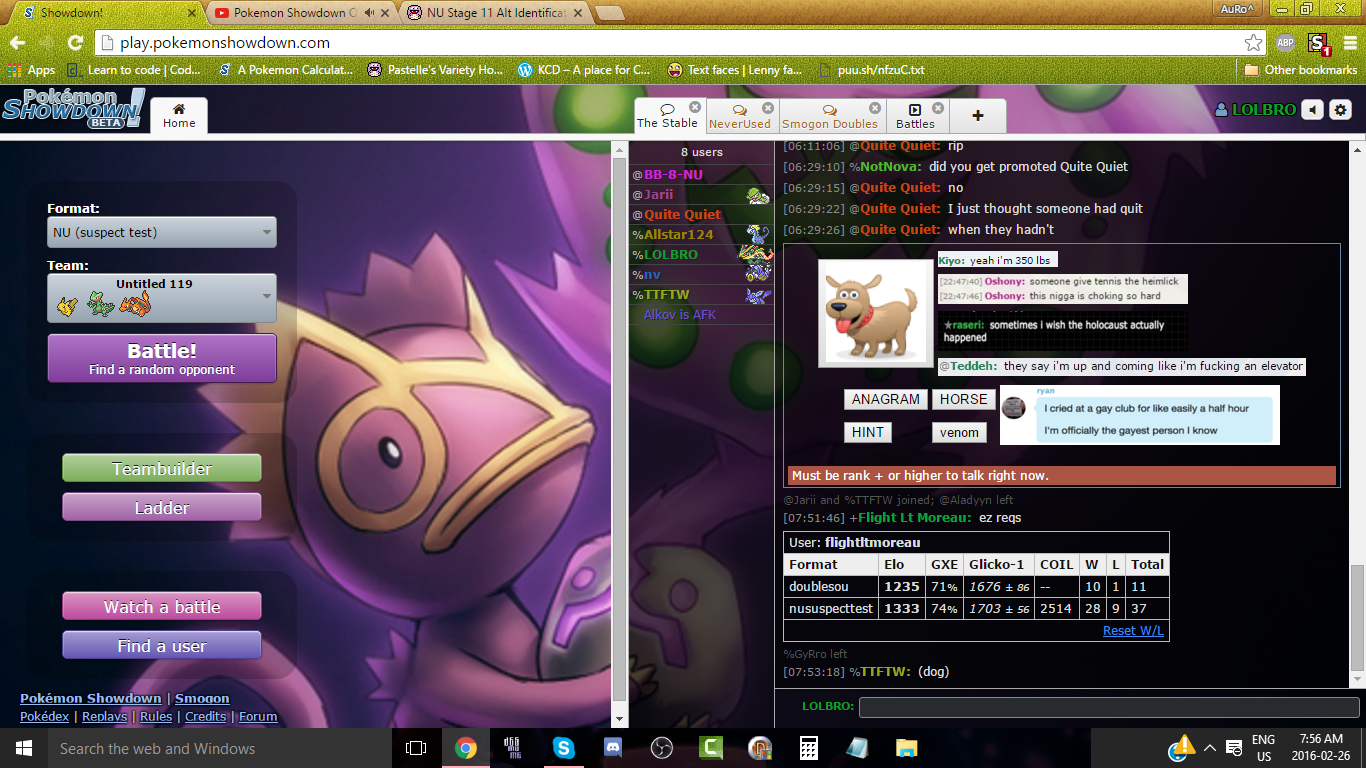Close The Stable chat room tab
The height and width of the screenshot is (768, 1366).
click(x=695, y=107)
